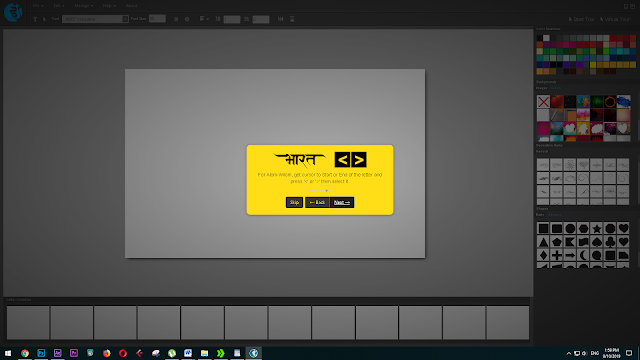Switch to the Images backgrounds tab
640x360 pixels.
point(541,88)
